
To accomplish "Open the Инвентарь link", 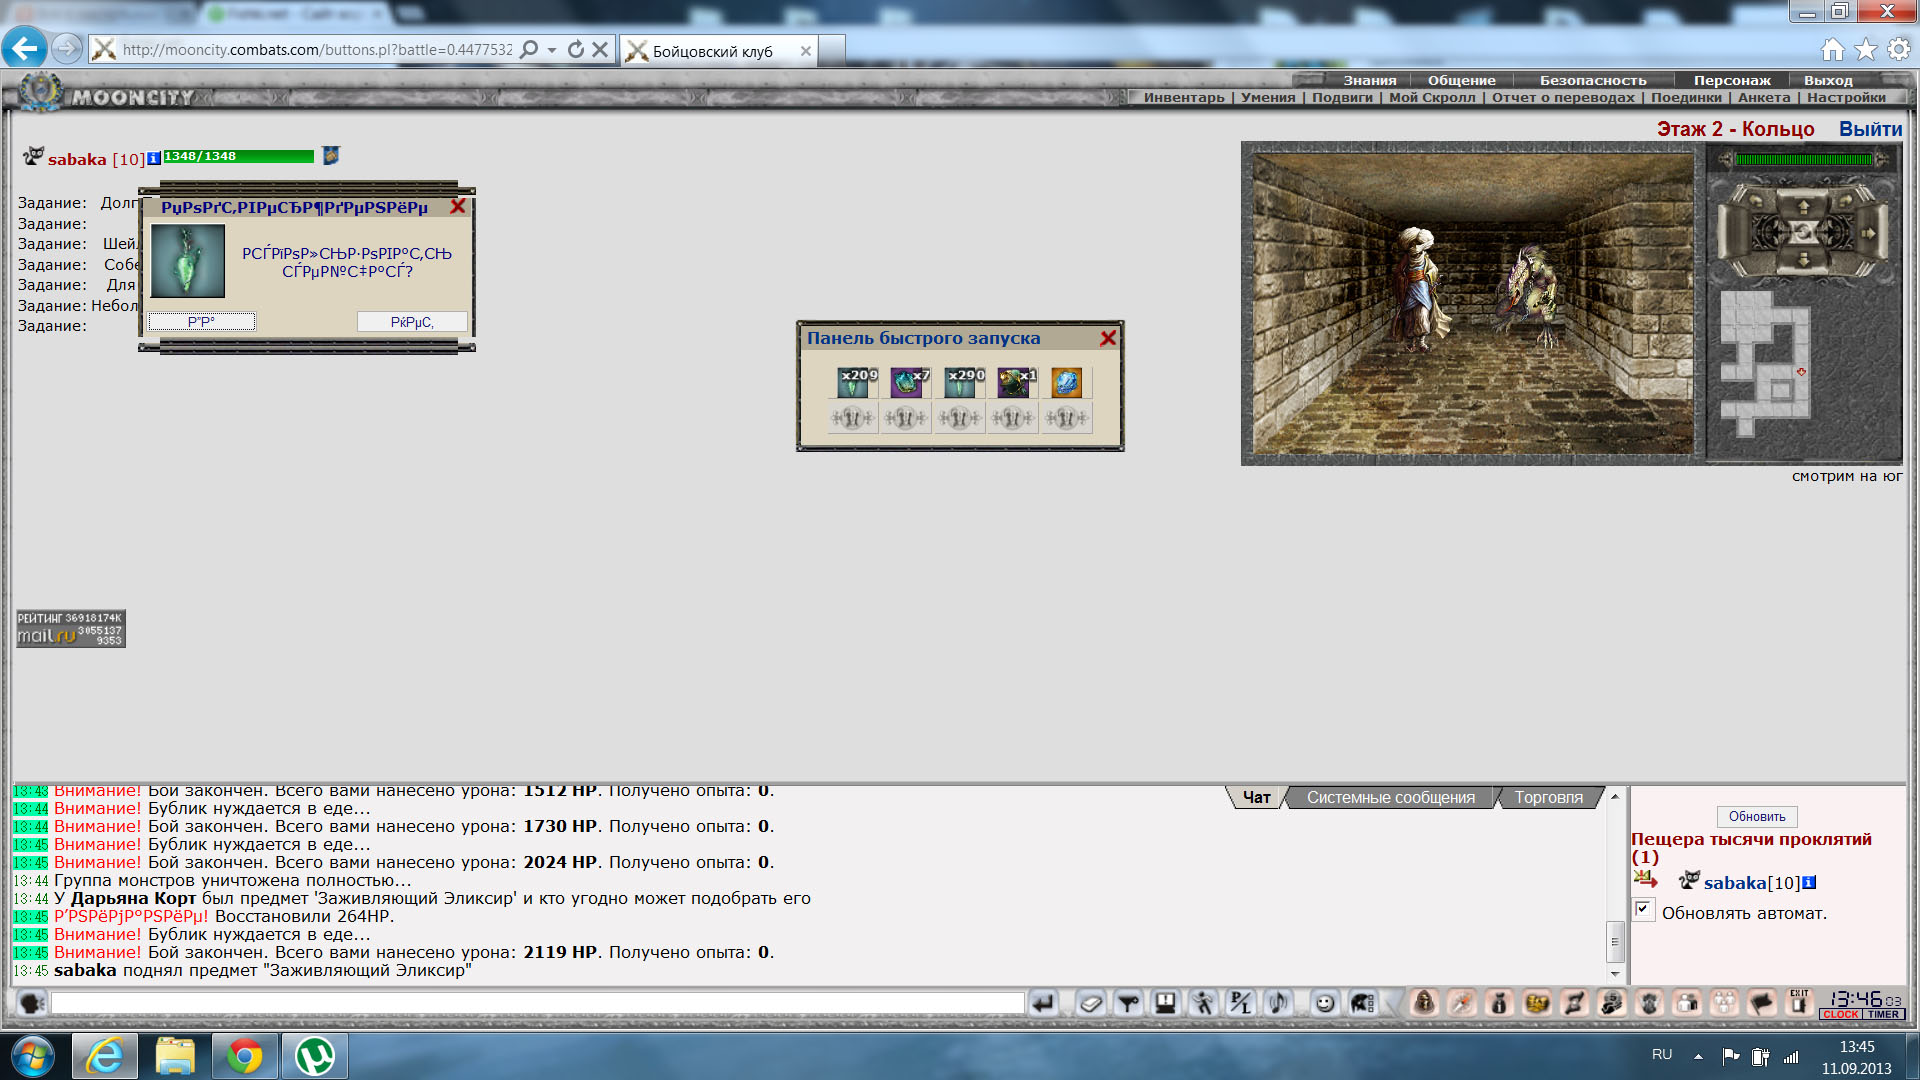I will coord(1184,97).
